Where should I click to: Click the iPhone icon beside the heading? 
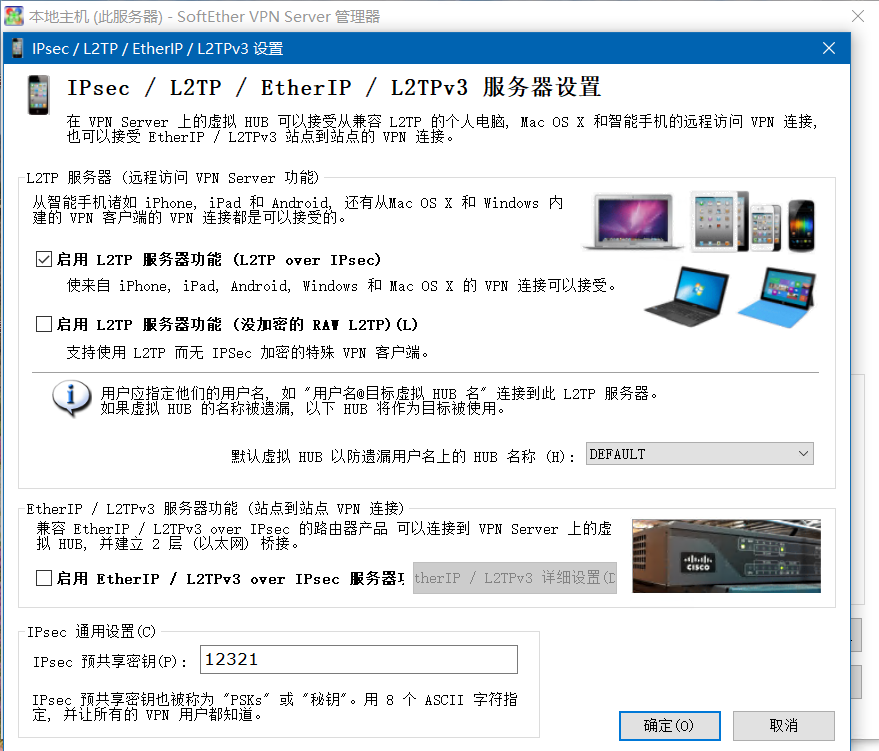coord(38,95)
